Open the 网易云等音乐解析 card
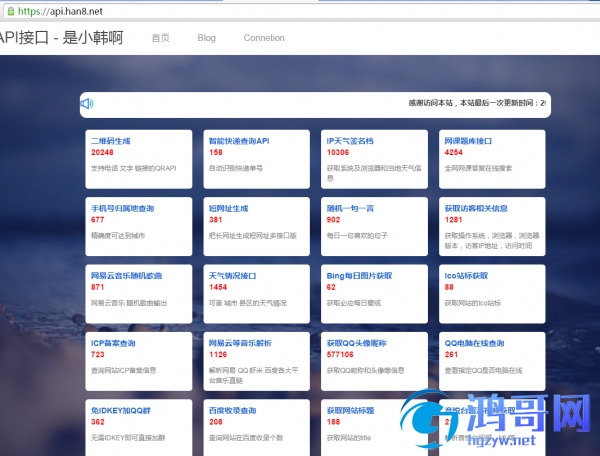 (x=256, y=361)
